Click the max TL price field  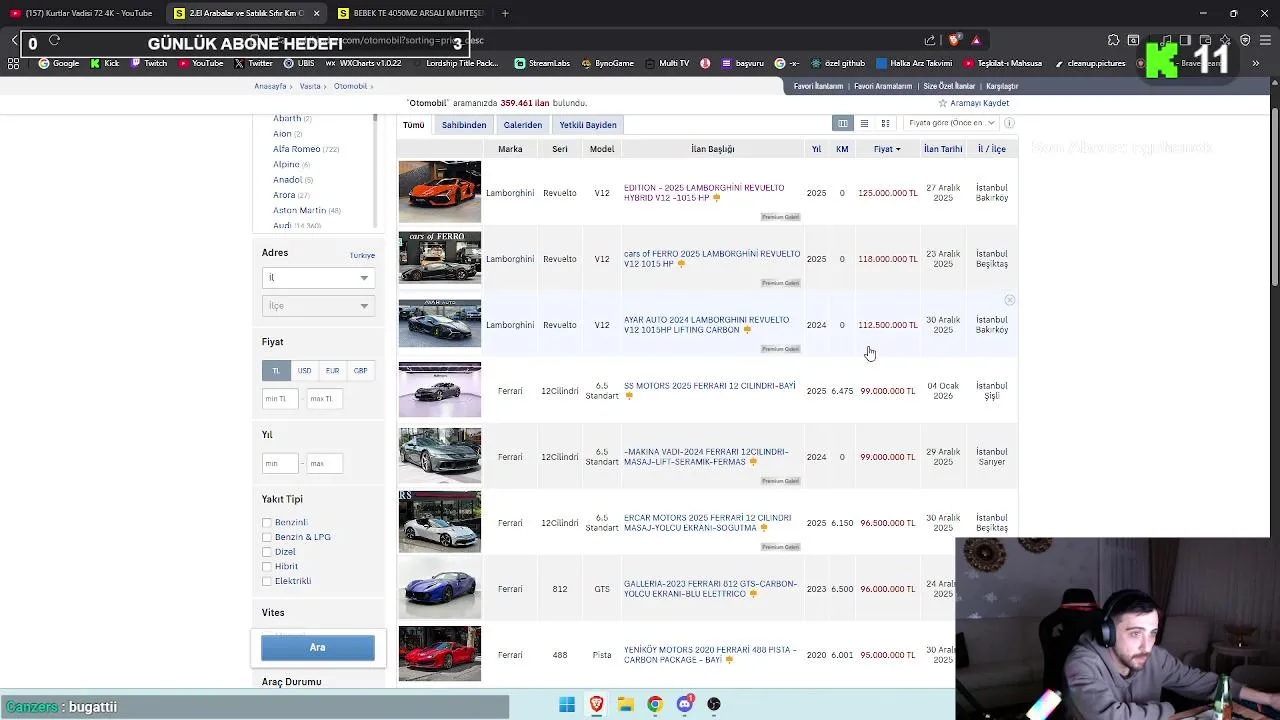click(325, 398)
